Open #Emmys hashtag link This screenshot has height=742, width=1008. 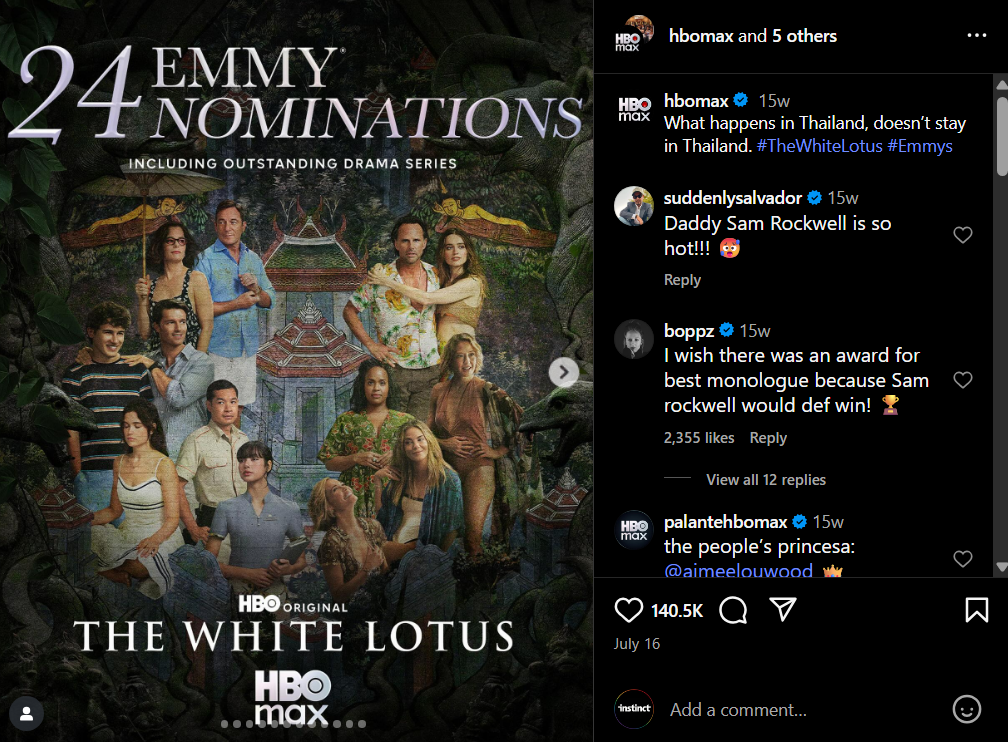920,146
